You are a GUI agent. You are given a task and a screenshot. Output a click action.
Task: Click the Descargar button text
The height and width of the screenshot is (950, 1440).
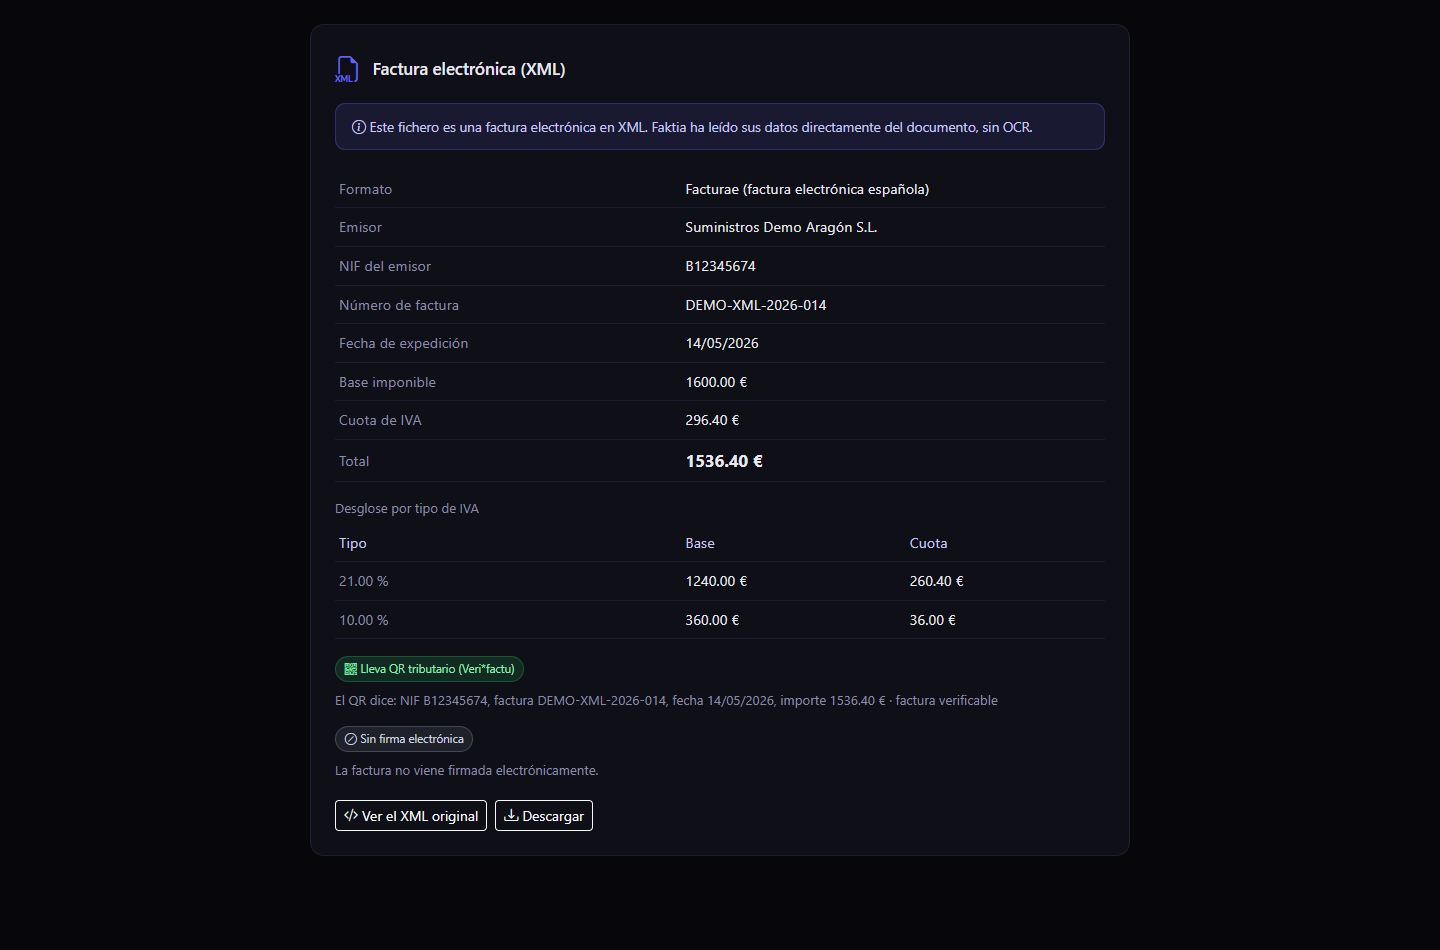553,816
